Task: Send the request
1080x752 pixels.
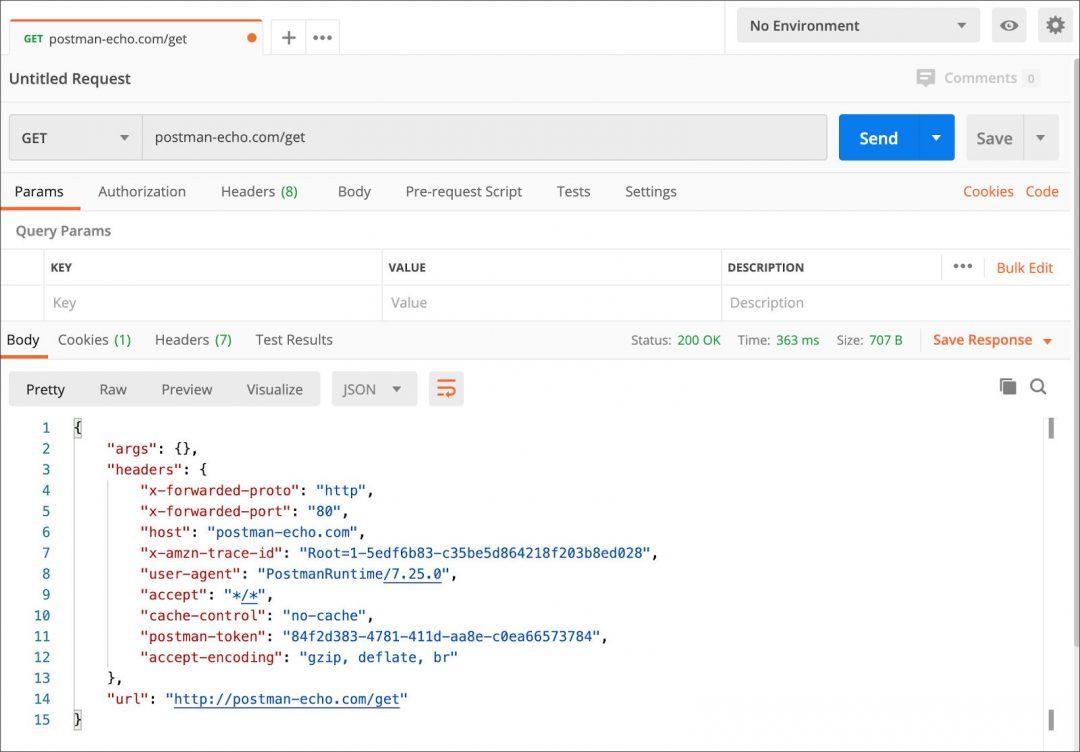Action: (876, 137)
